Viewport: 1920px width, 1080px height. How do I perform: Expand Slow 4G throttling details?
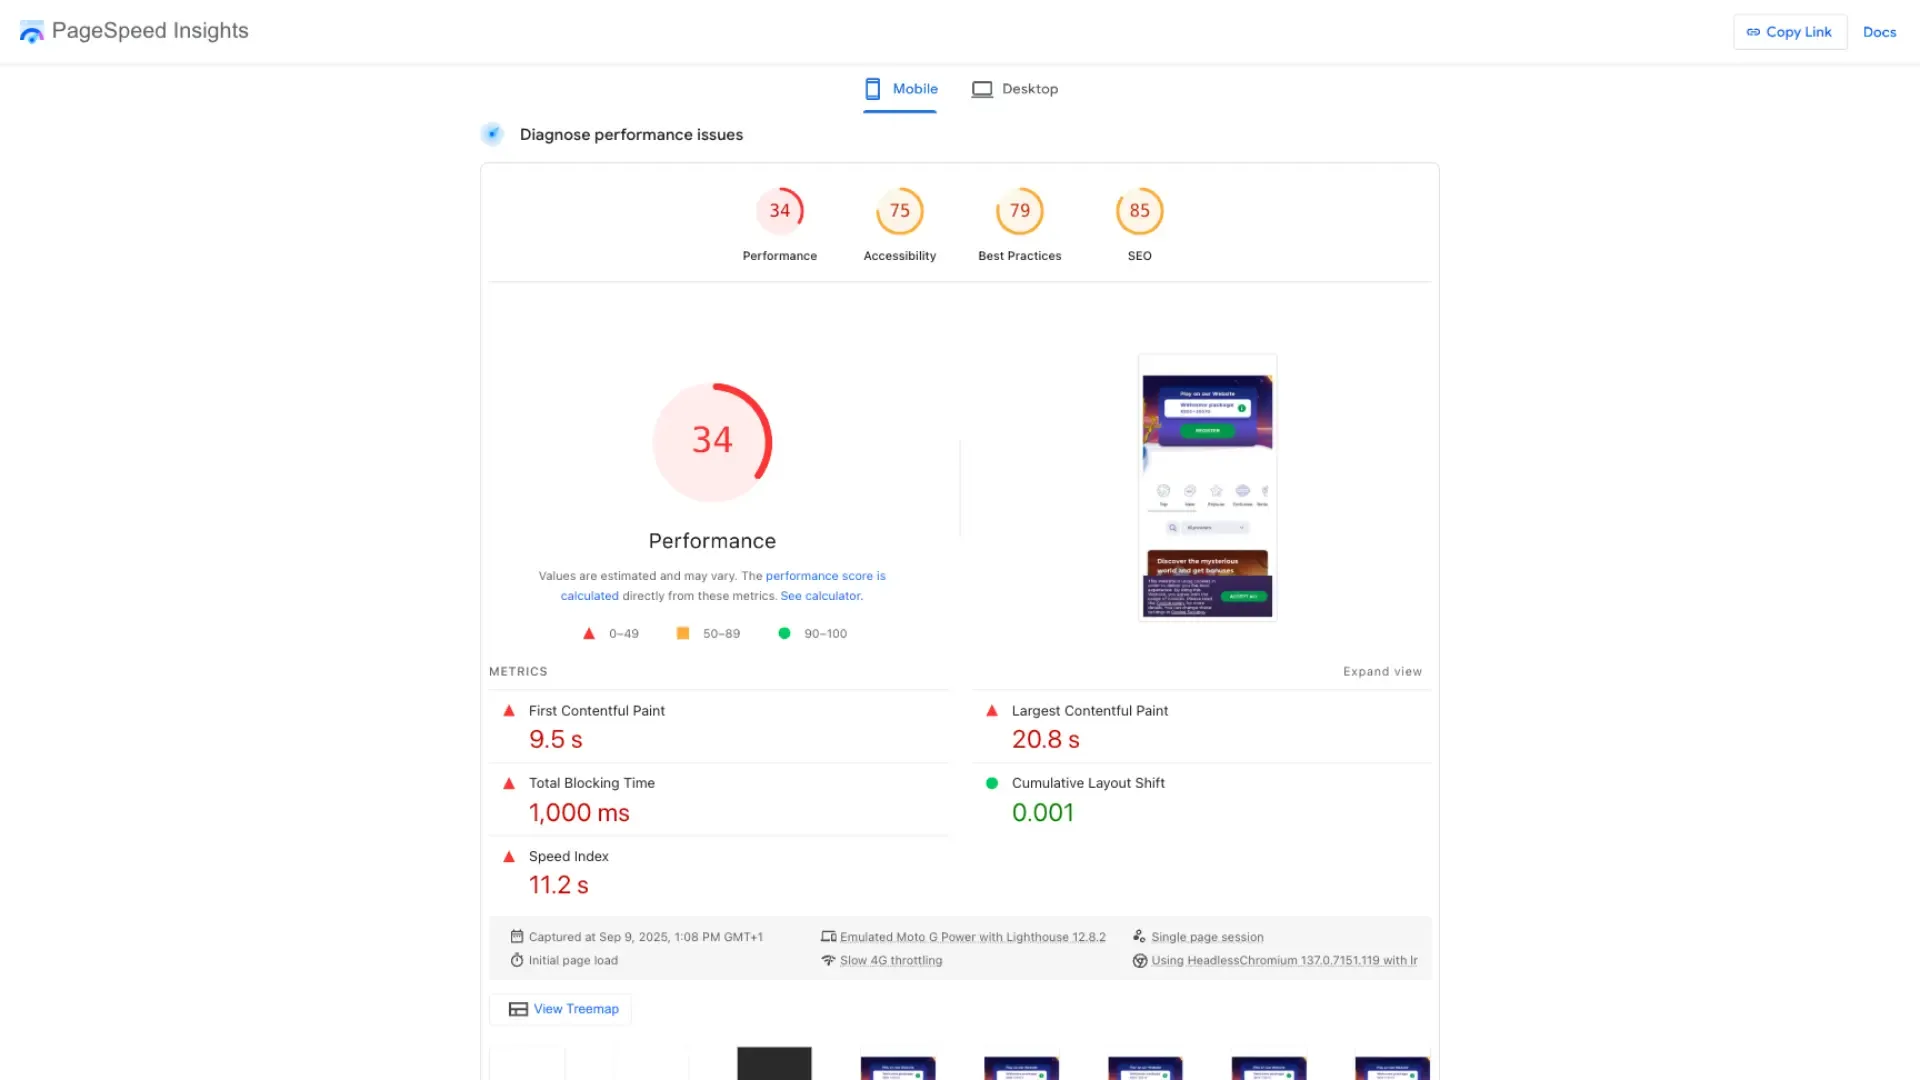890,960
